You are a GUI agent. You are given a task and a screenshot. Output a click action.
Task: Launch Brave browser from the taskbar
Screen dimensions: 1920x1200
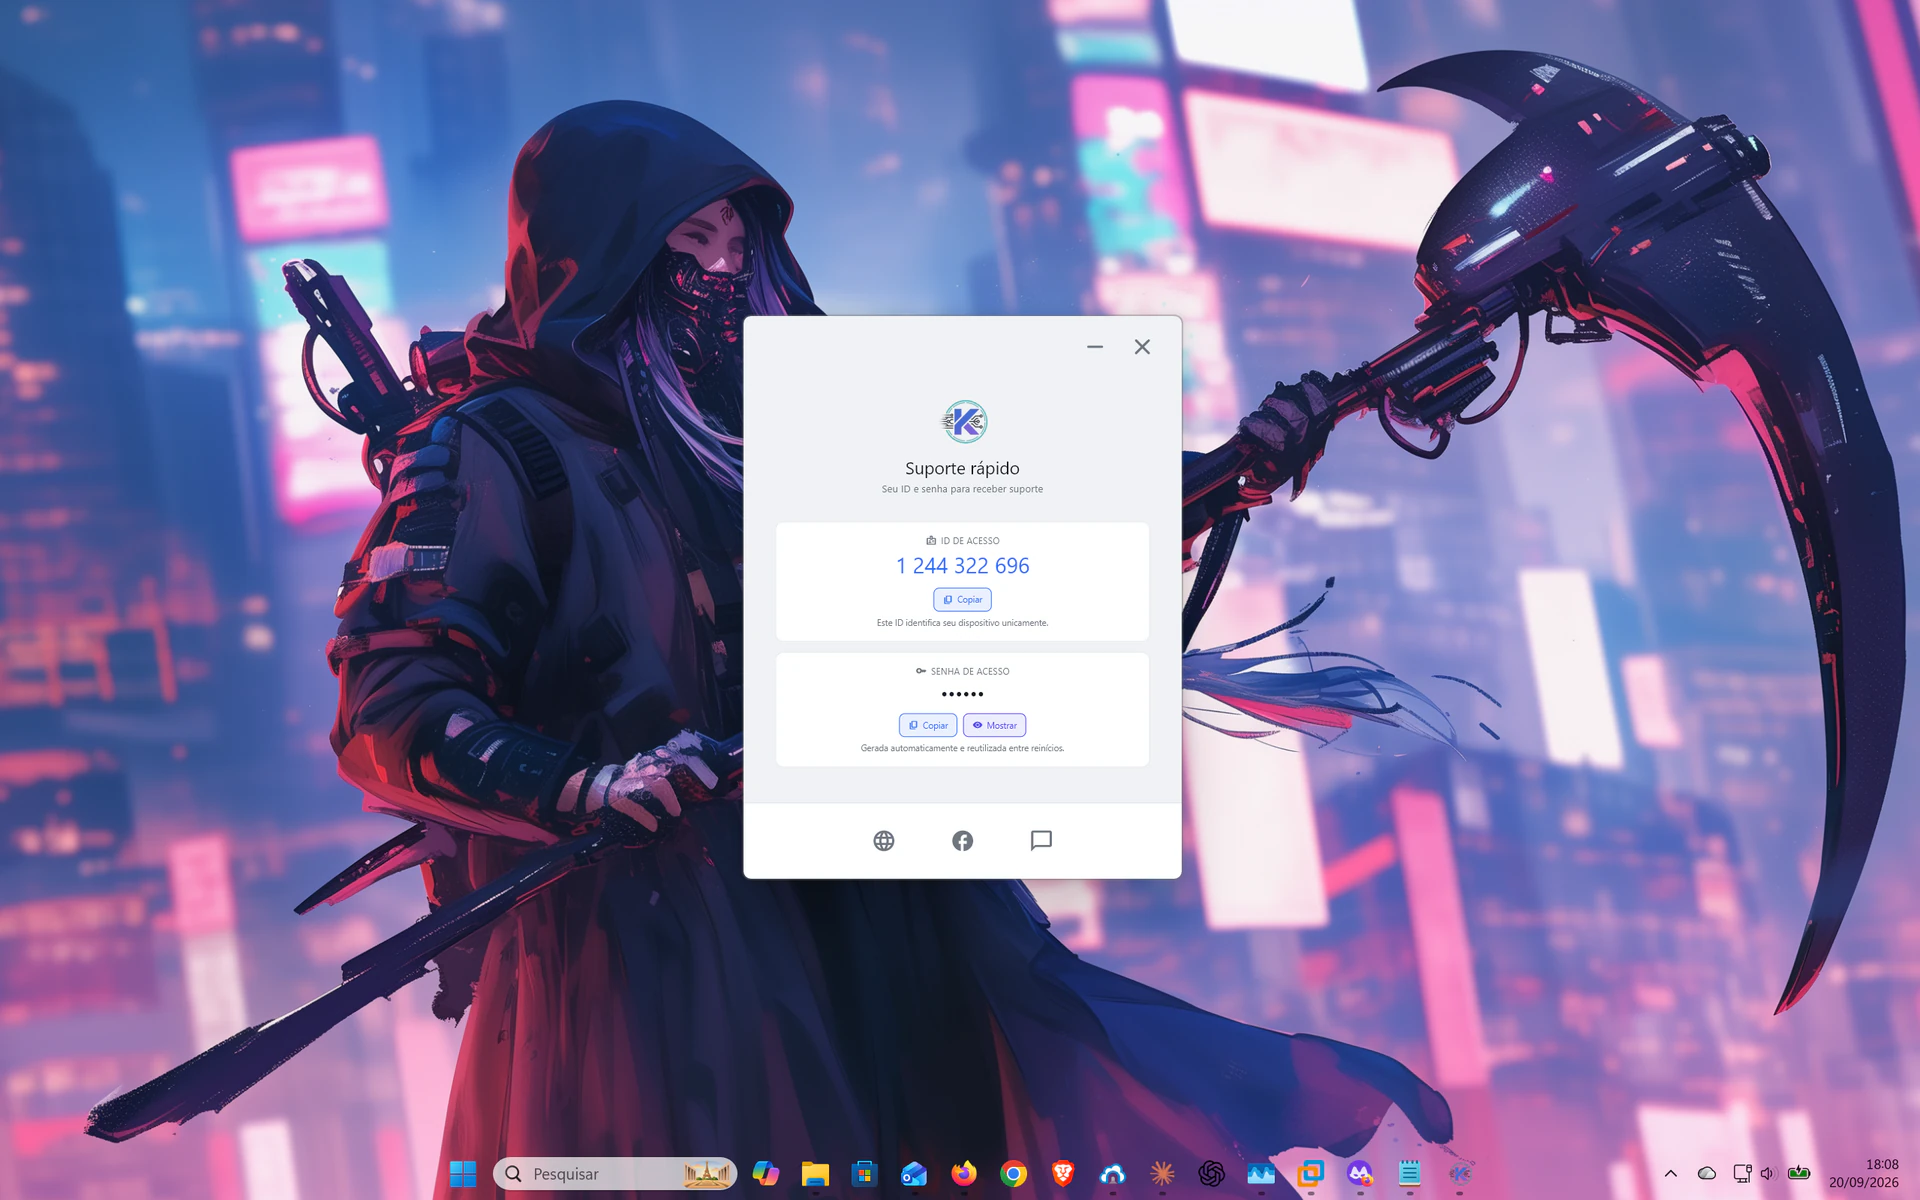pyautogui.click(x=1063, y=1173)
